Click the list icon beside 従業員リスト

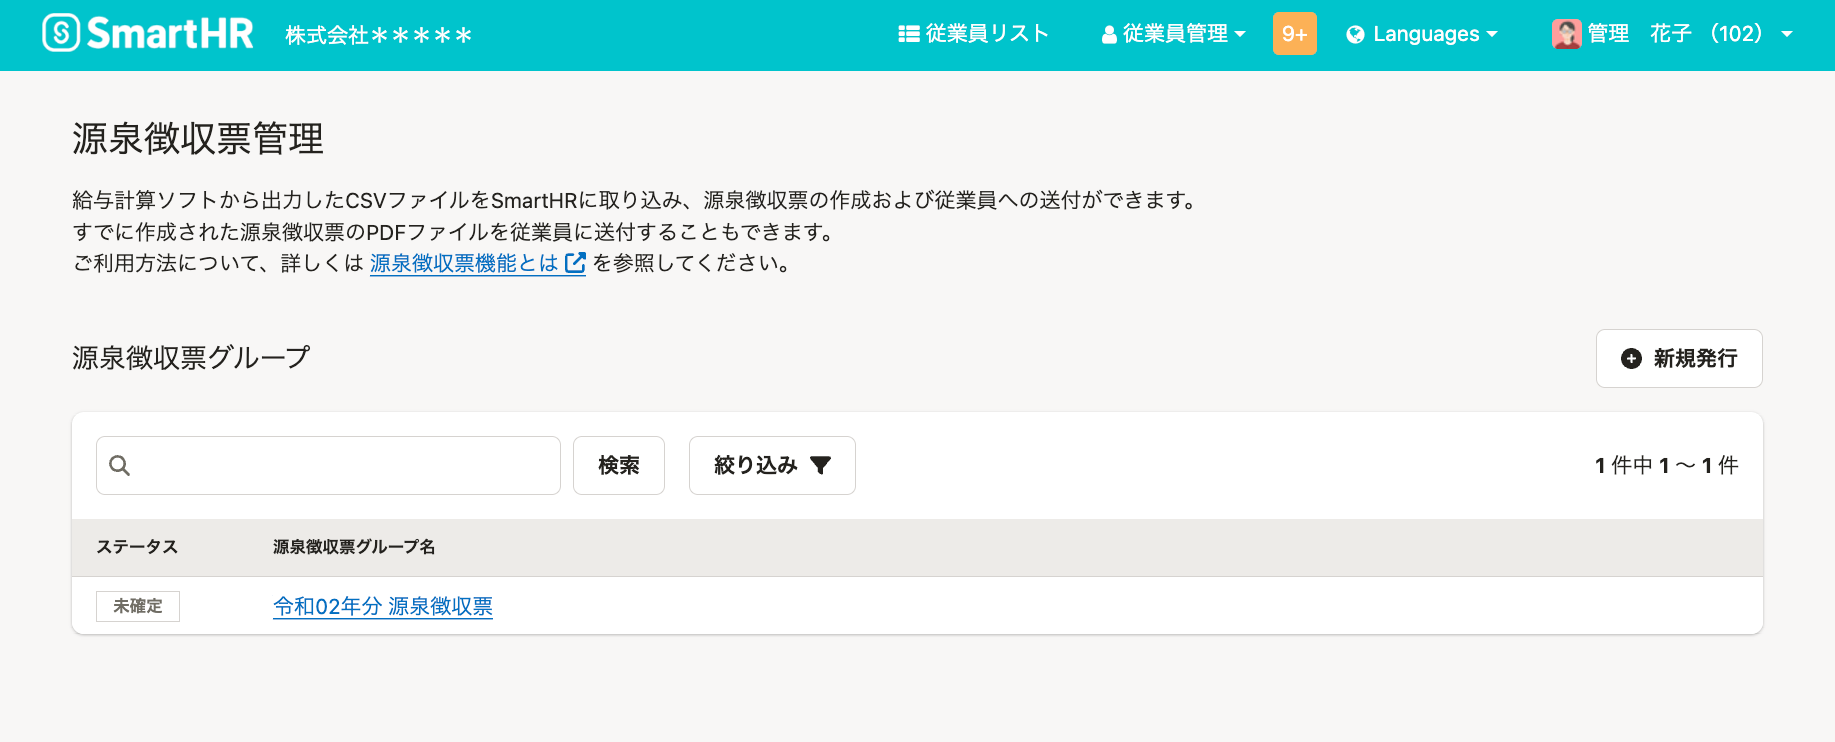[x=908, y=34]
